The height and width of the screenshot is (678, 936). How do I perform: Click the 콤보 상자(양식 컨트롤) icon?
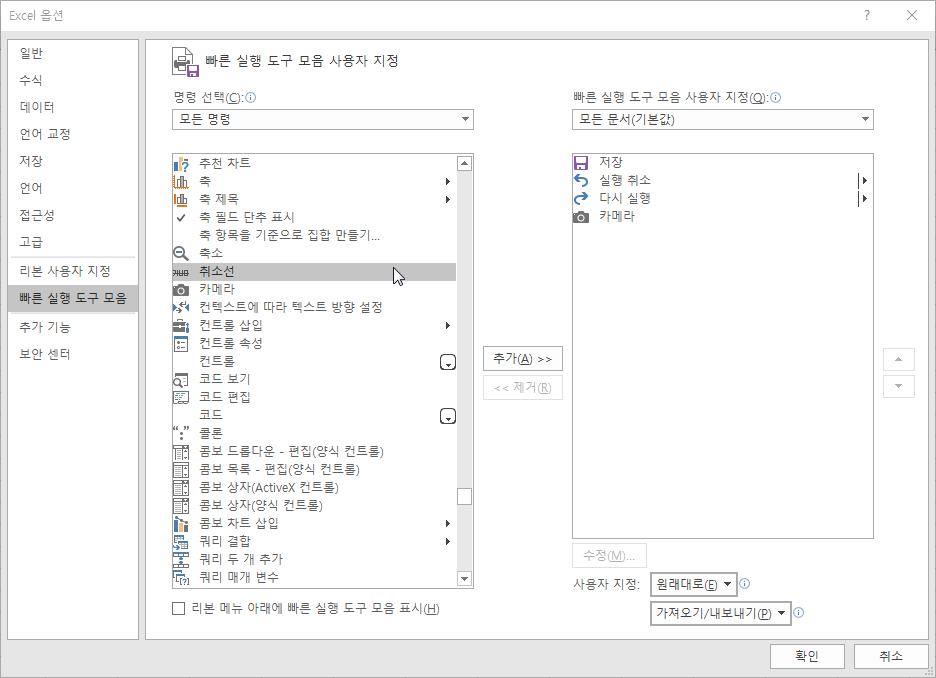[x=181, y=506]
